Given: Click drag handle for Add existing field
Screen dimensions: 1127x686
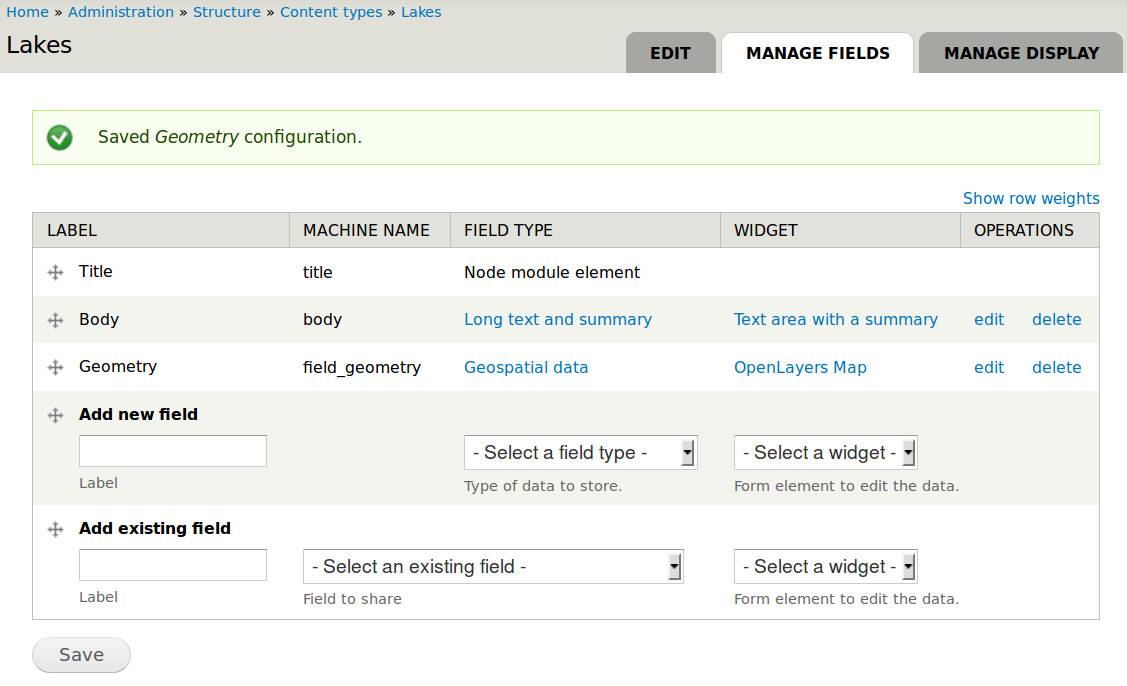Looking at the screenshot, I should coord(56,529).
